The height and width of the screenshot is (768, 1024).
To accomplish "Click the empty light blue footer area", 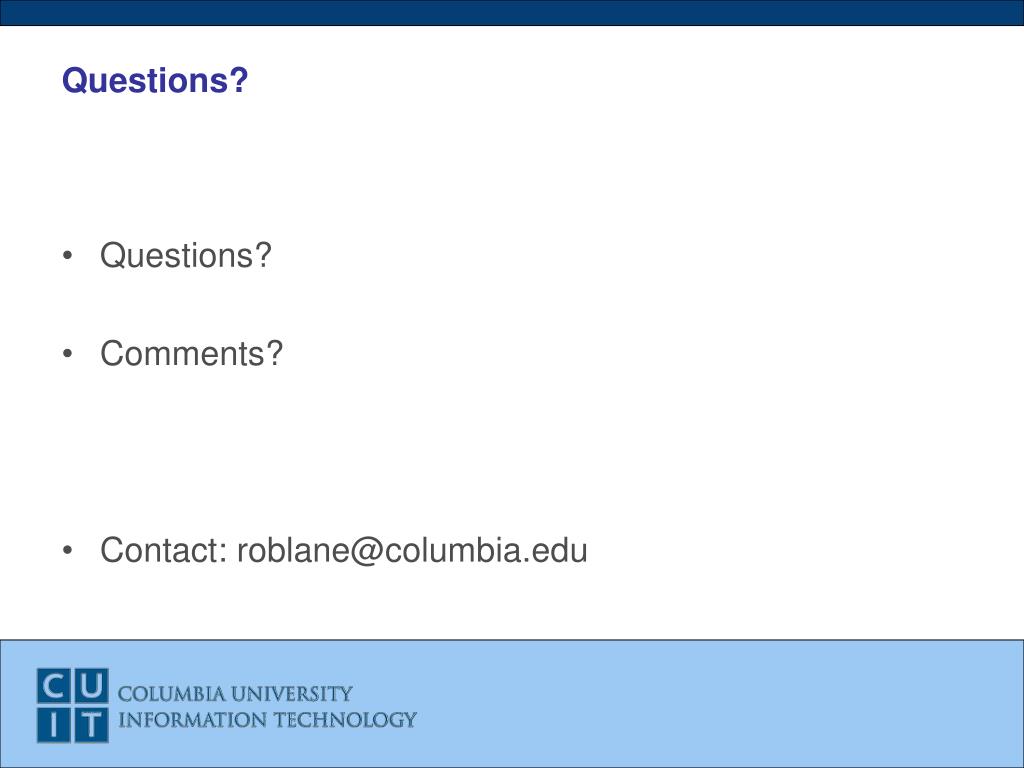I will (x=718, y=704).
